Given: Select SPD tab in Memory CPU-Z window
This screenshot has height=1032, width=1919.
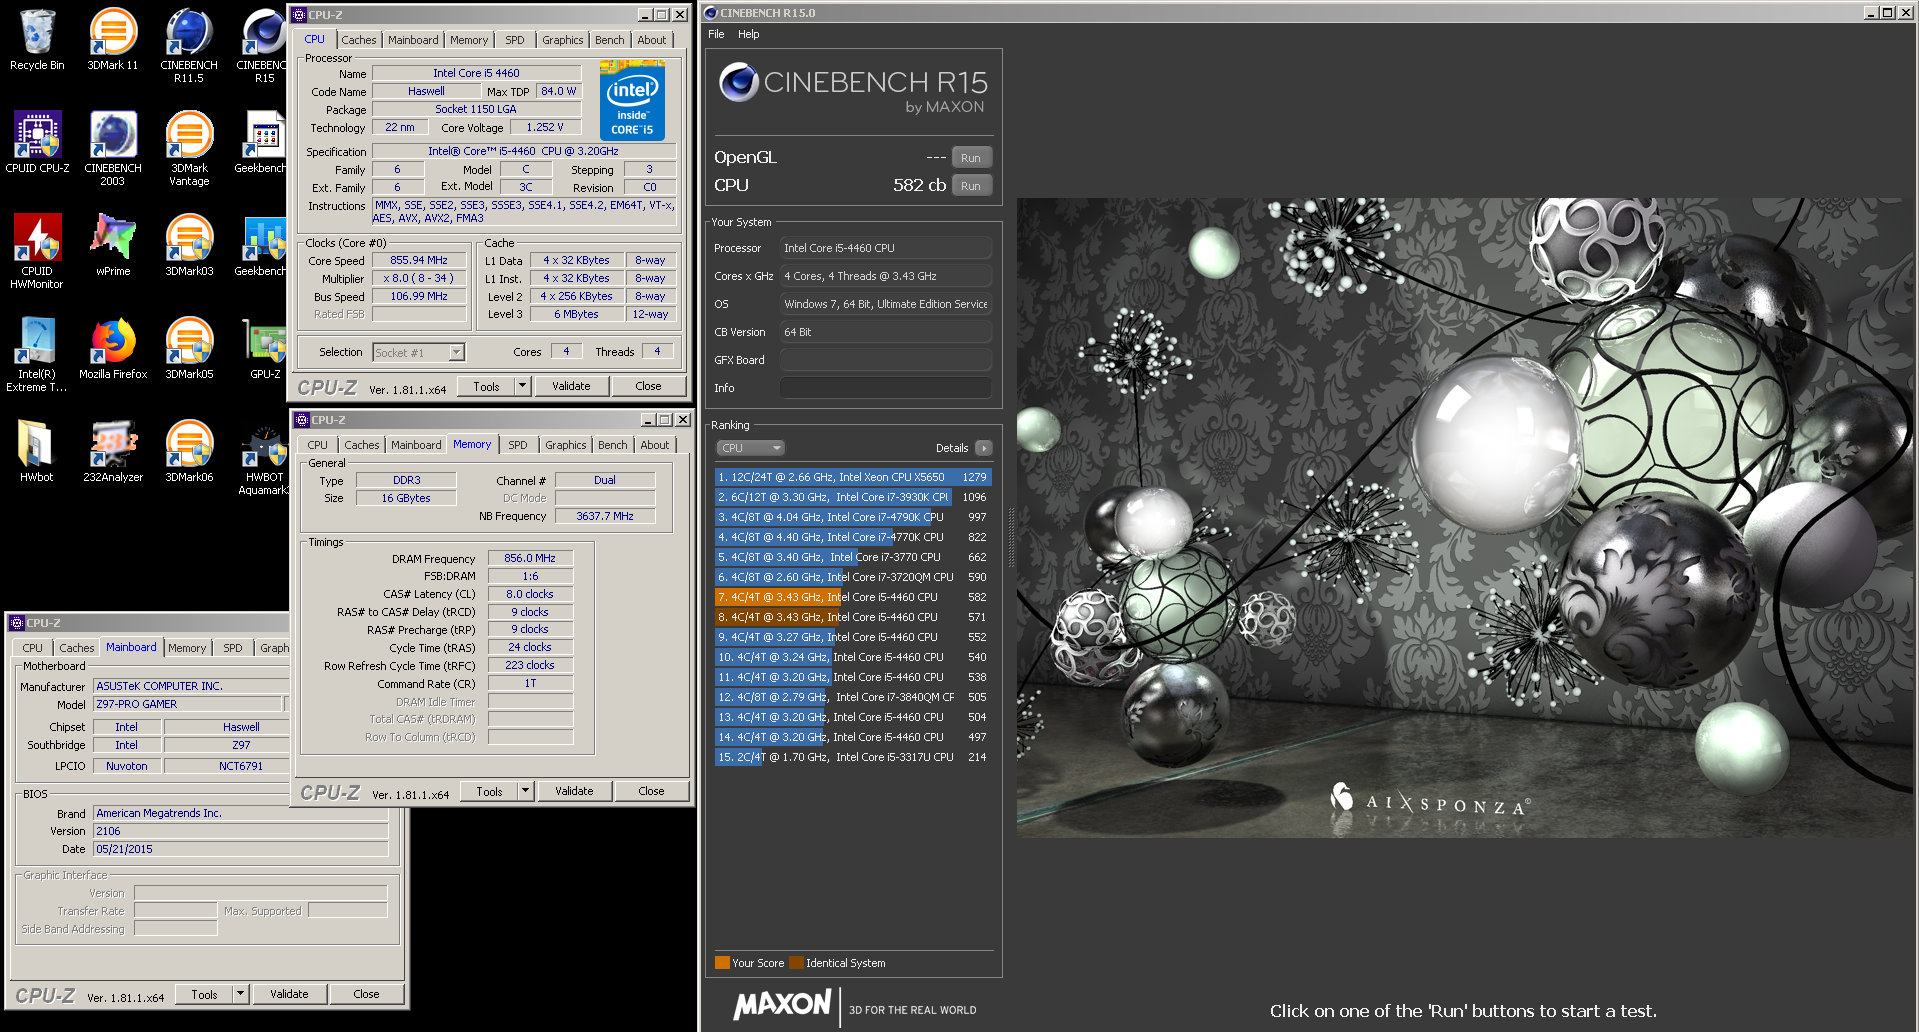Looking at the screenshot, I should tap(517, 445).
